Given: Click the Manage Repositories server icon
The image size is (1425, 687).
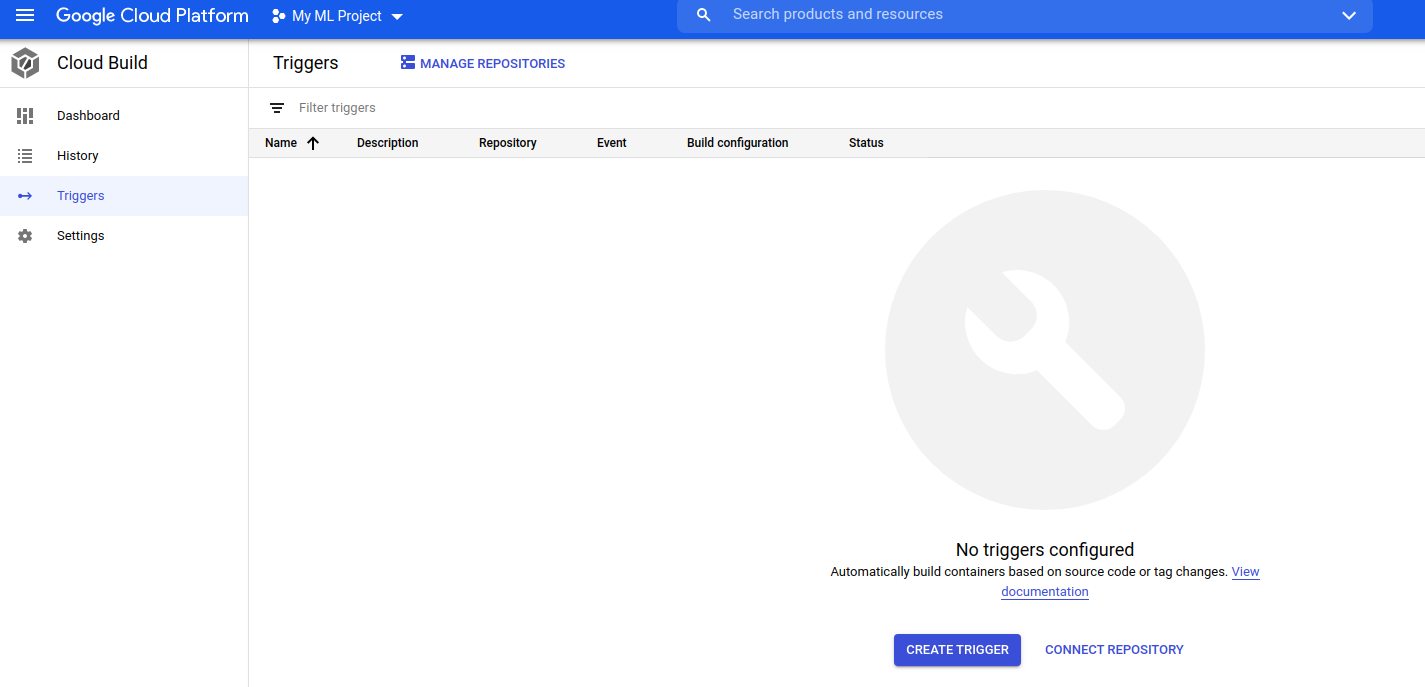Looking at the screenshot, I should [x=408, y=63].
